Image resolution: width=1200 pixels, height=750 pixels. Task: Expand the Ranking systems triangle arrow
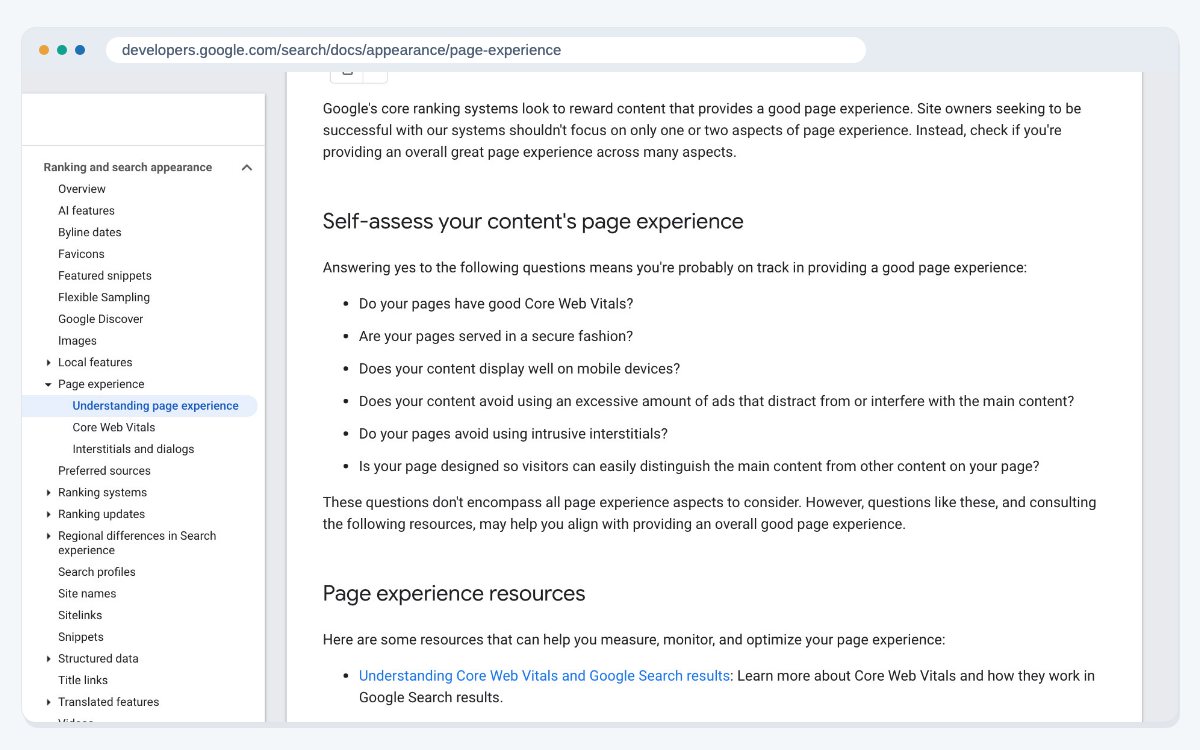coord(48,493)
